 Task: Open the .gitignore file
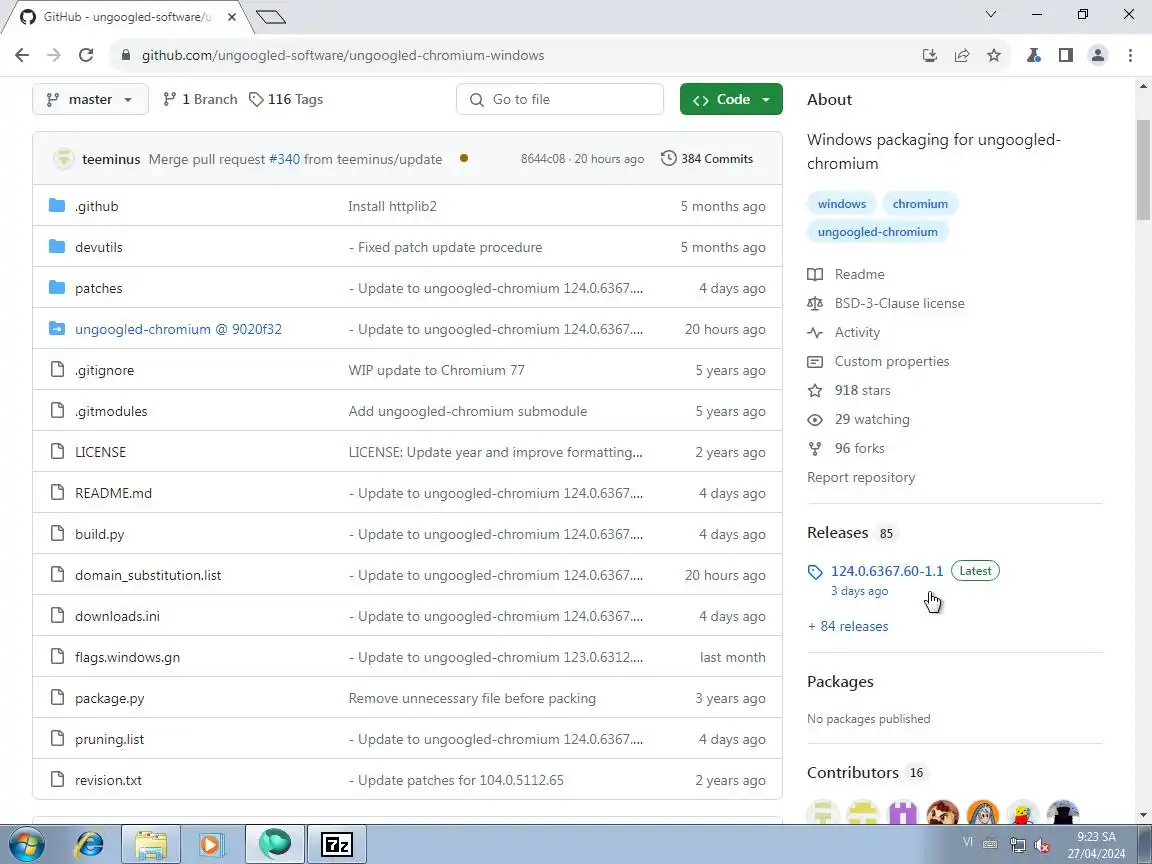click(x=104, y=370)
